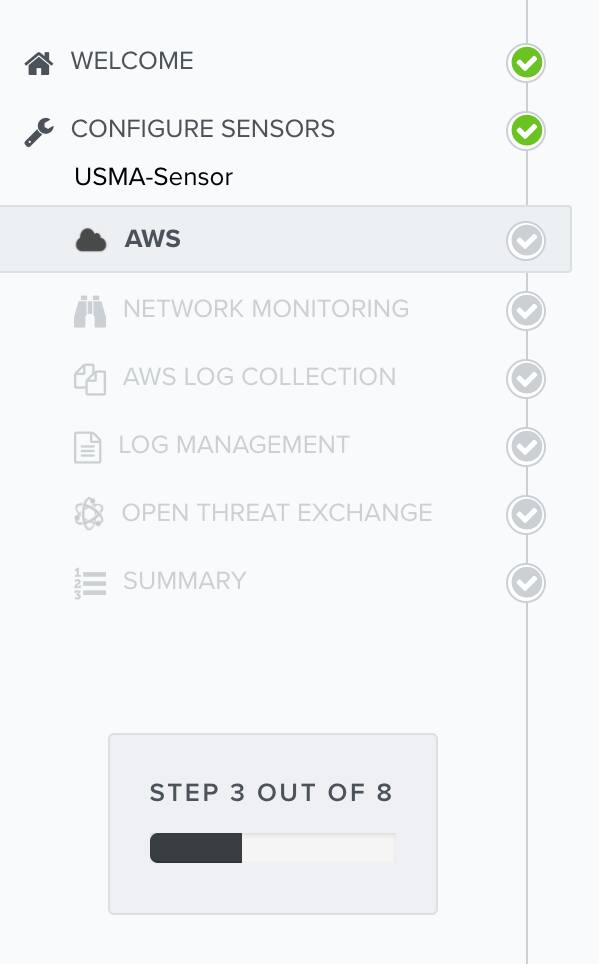Click the step progress bar

pos(272,848)
